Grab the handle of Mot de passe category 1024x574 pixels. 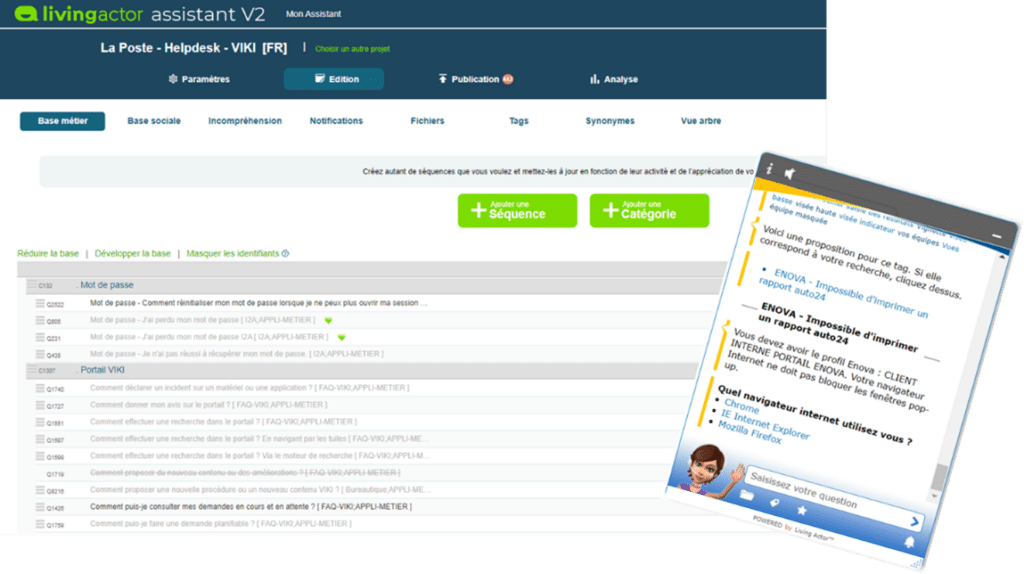pos(32,285)
